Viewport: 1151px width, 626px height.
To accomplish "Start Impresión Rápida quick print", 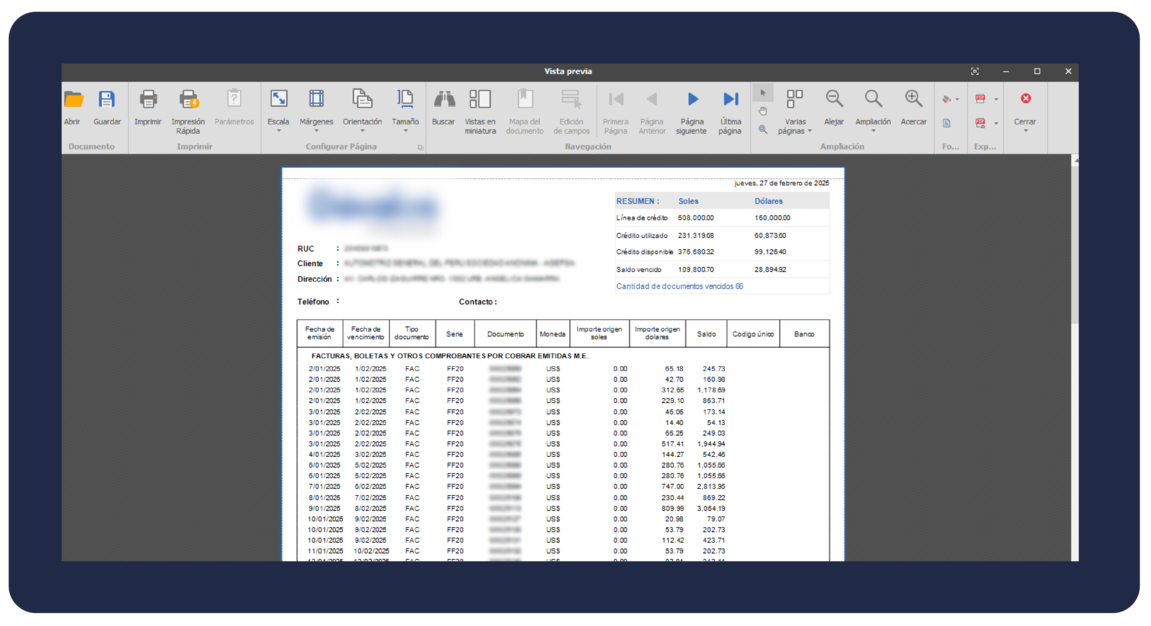I will (188, 100).
